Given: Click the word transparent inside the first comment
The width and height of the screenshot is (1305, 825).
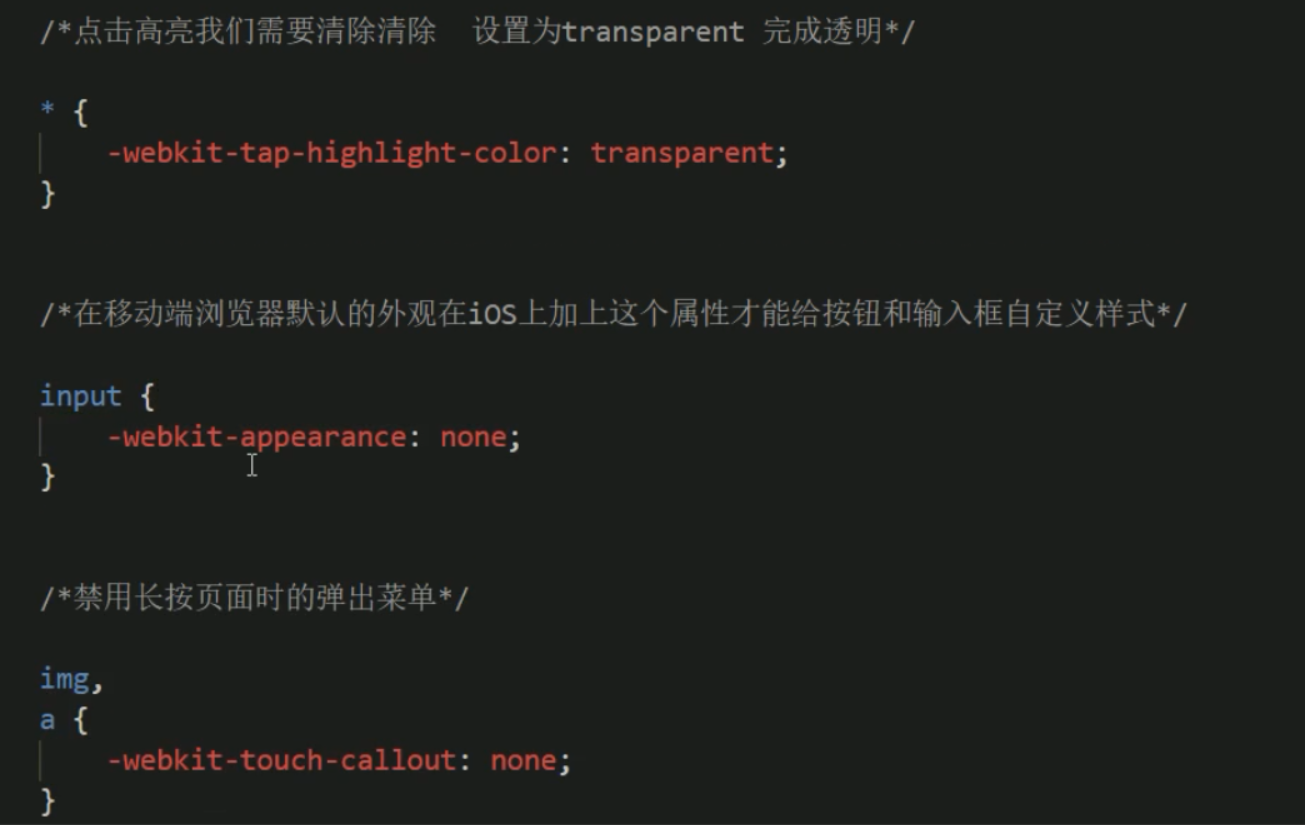Looking at the screenshot, I should [653, 32].
